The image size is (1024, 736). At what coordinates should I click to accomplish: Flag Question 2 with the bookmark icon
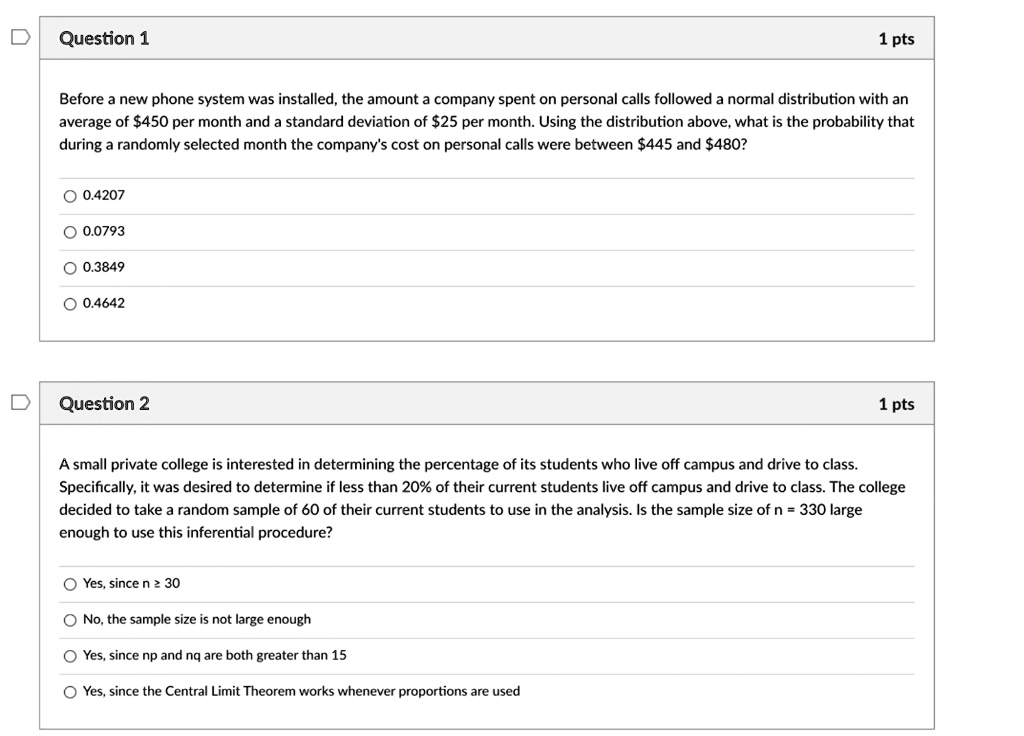[x=19, y=403]
